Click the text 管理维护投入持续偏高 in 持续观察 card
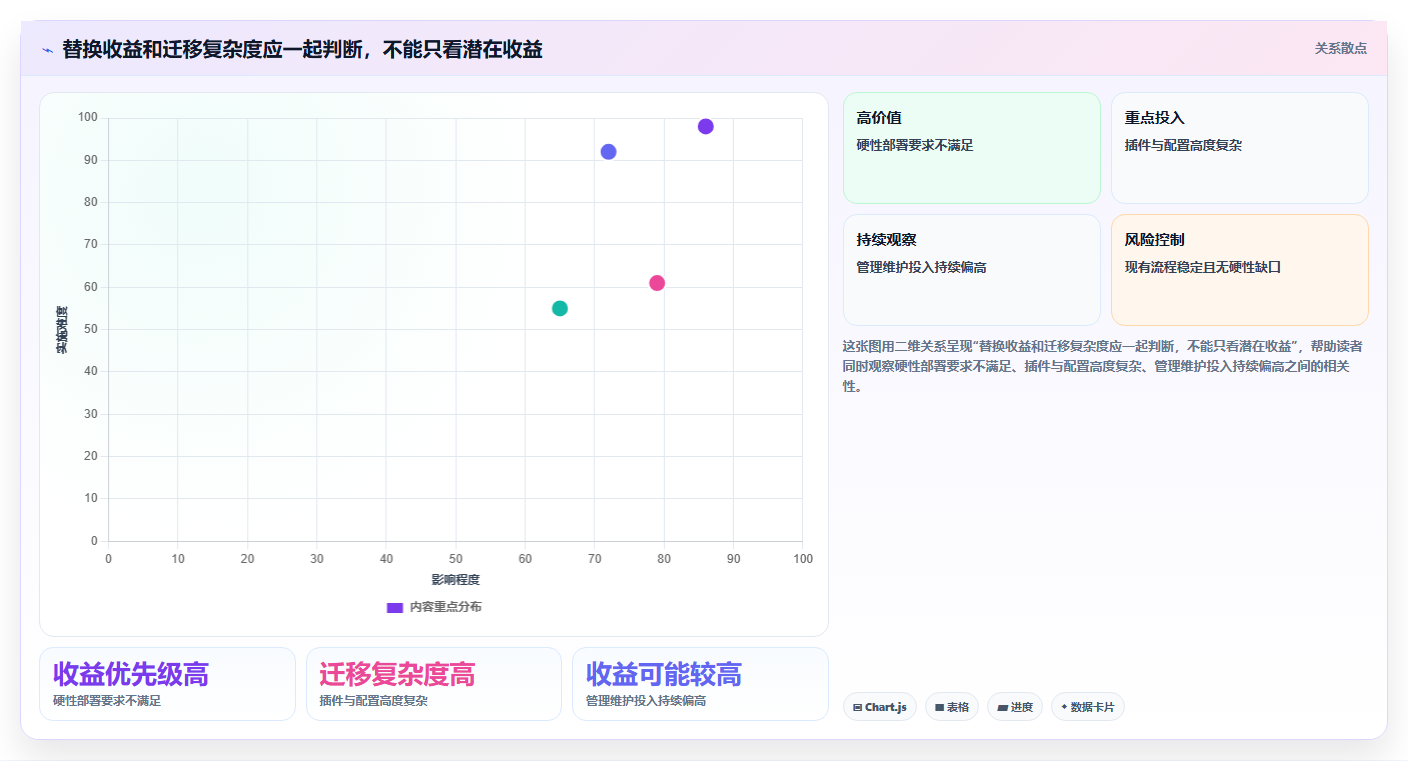This screenshot has width=1408, height=761. point(922,267)
